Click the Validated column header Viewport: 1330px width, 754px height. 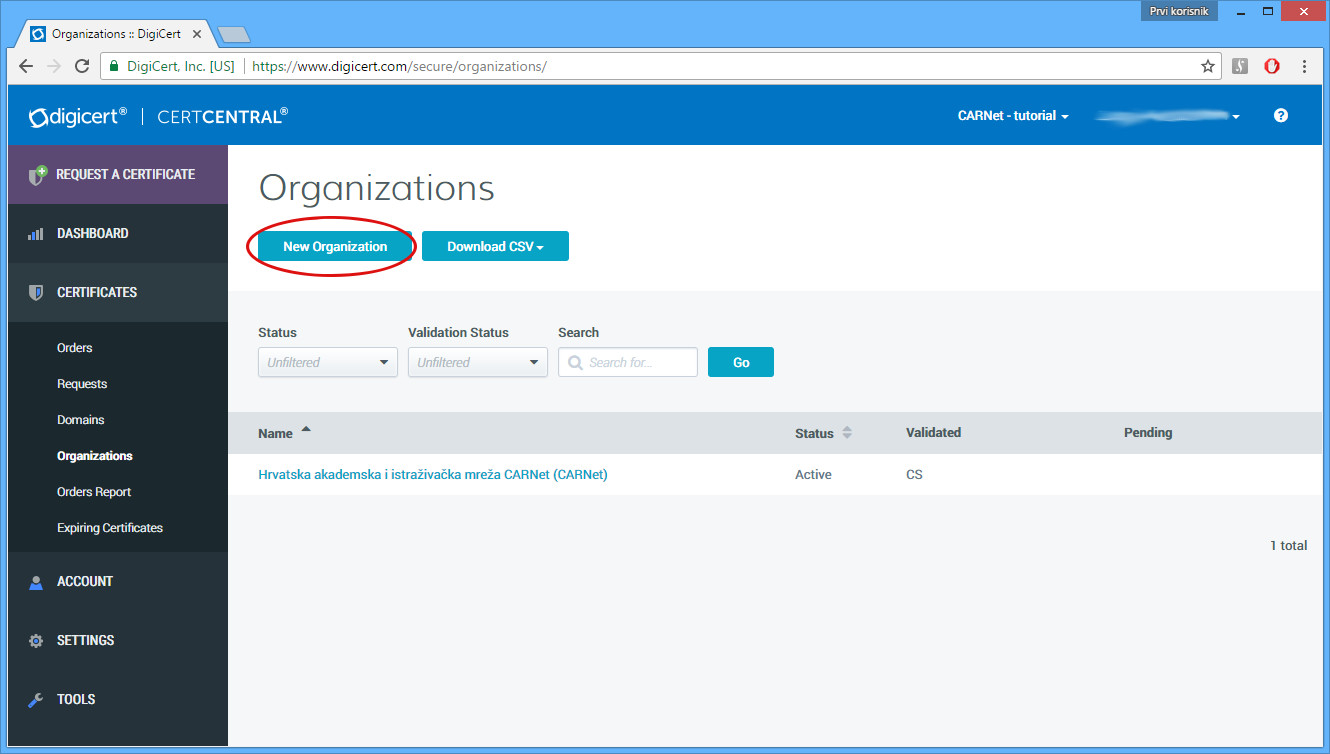[x=933, y=432]
